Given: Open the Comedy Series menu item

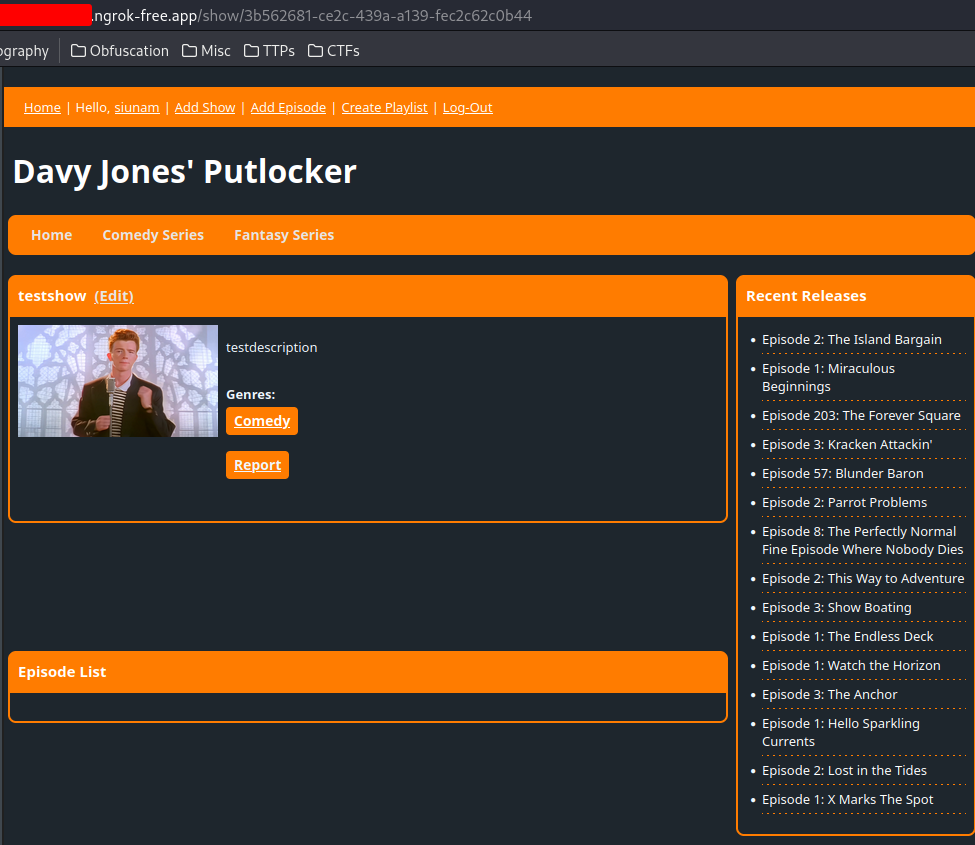Looking at the screenshot, I should click(x=153, y=235).
